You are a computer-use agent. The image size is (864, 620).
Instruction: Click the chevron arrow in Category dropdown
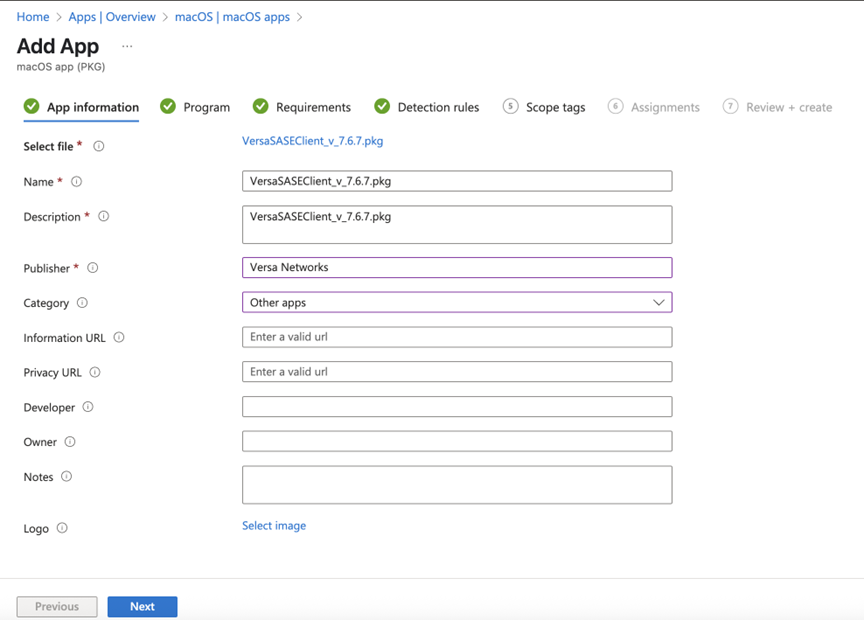pos(658,303)
